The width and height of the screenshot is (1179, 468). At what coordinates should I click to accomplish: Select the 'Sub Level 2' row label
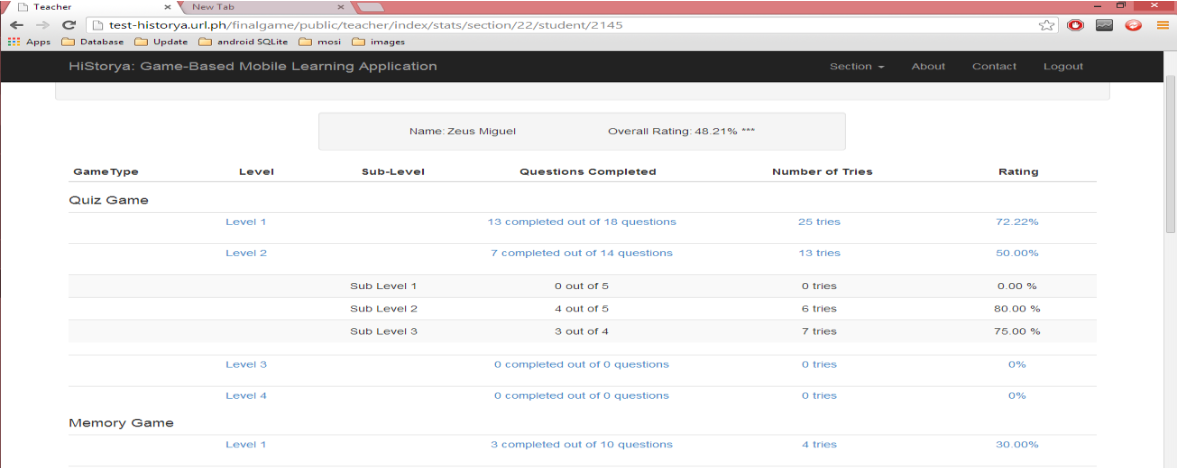(383, 308)
